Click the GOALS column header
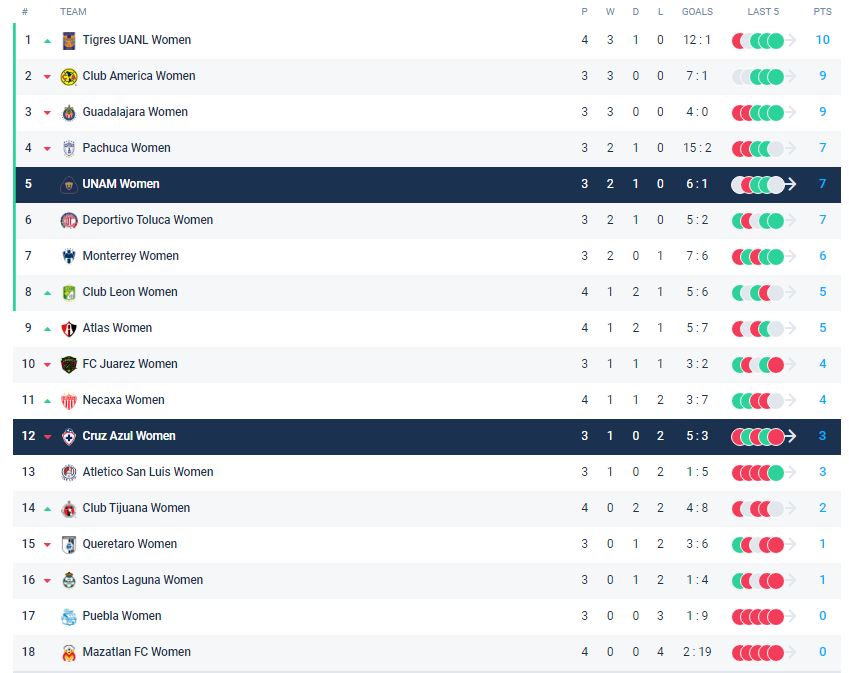This screenshot has width=849, height=673. (697, 12)
